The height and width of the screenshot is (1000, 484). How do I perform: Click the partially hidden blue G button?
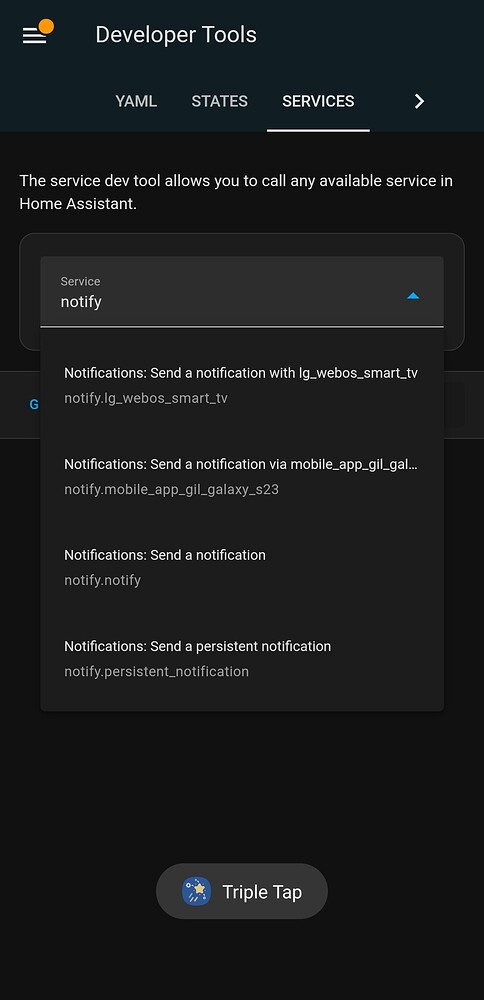pos(34,404)
